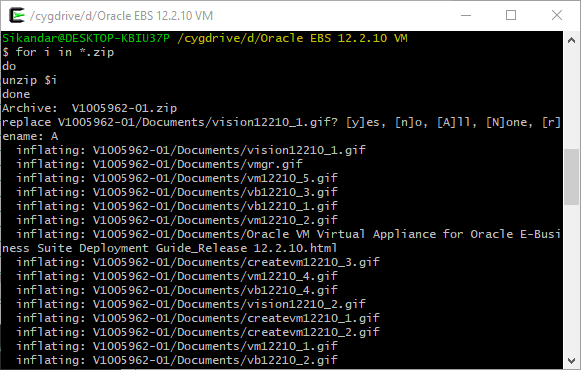Click the scrollbar down arrow
Screen dimensions: 581x370
(x=571, y=360)
